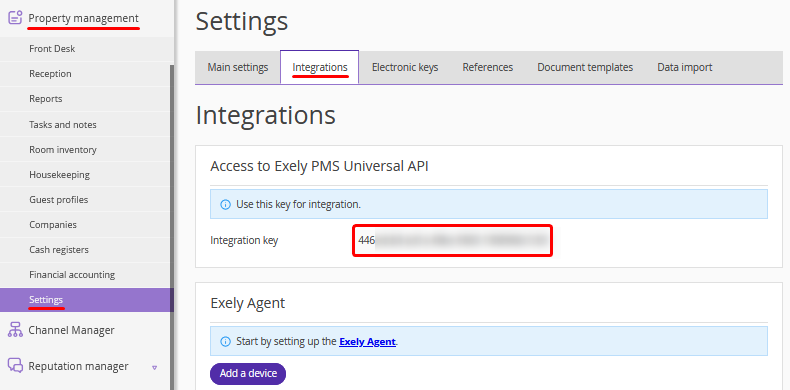Click info icon beside 'Use this key'
This screenshot has width=790, height=390.
pos(226,205)
